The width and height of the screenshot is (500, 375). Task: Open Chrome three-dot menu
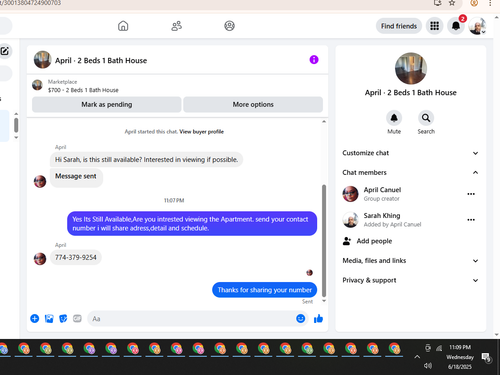point(490,3)
